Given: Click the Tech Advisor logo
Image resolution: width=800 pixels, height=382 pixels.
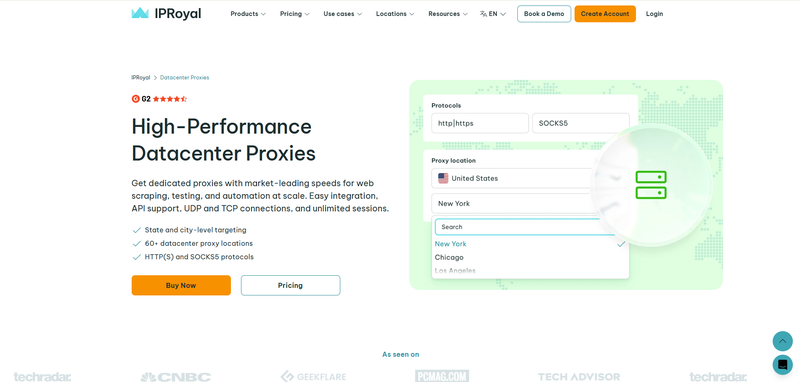Looking at the screenshot, I should pos(579,377).
